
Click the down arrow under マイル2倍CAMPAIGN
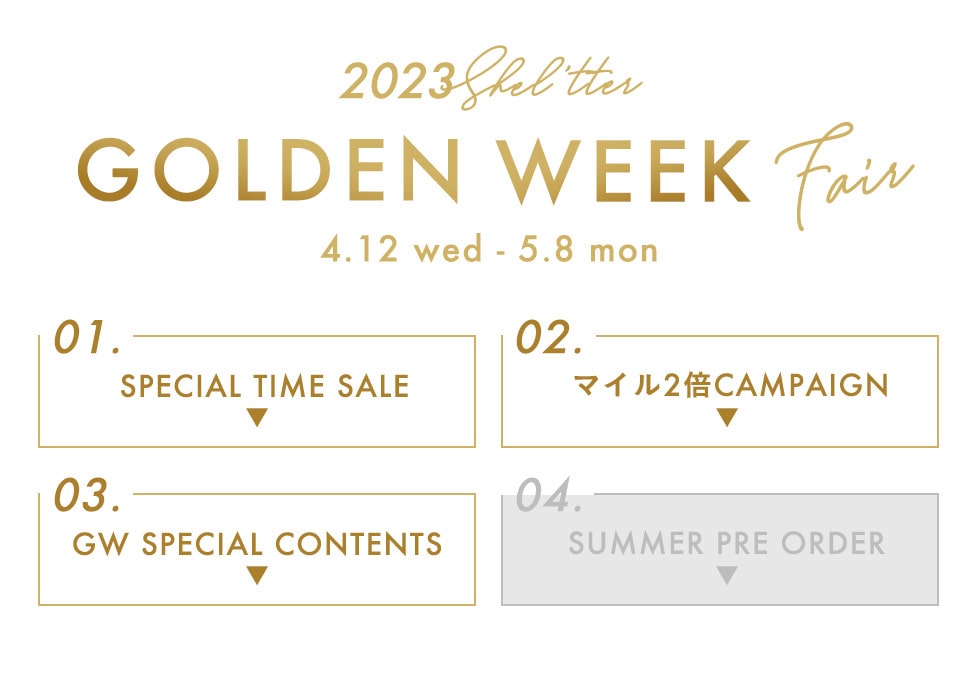click(727, 418)
